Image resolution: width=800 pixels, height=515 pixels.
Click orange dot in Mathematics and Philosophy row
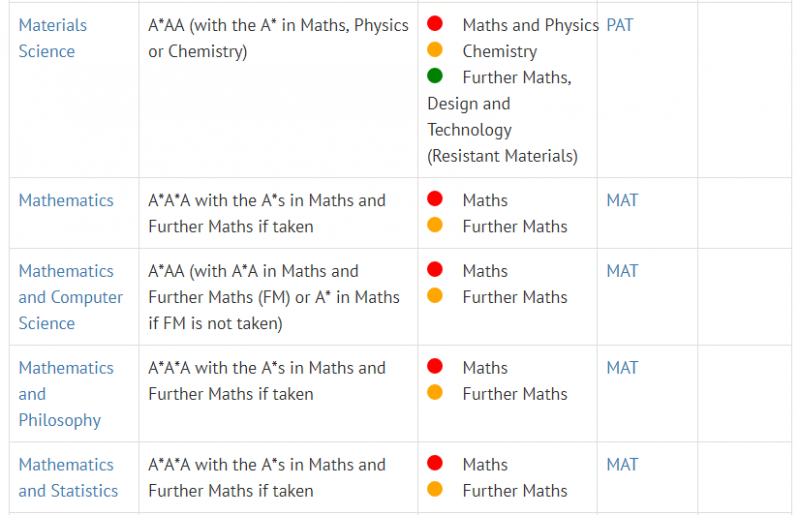(435, 392)
